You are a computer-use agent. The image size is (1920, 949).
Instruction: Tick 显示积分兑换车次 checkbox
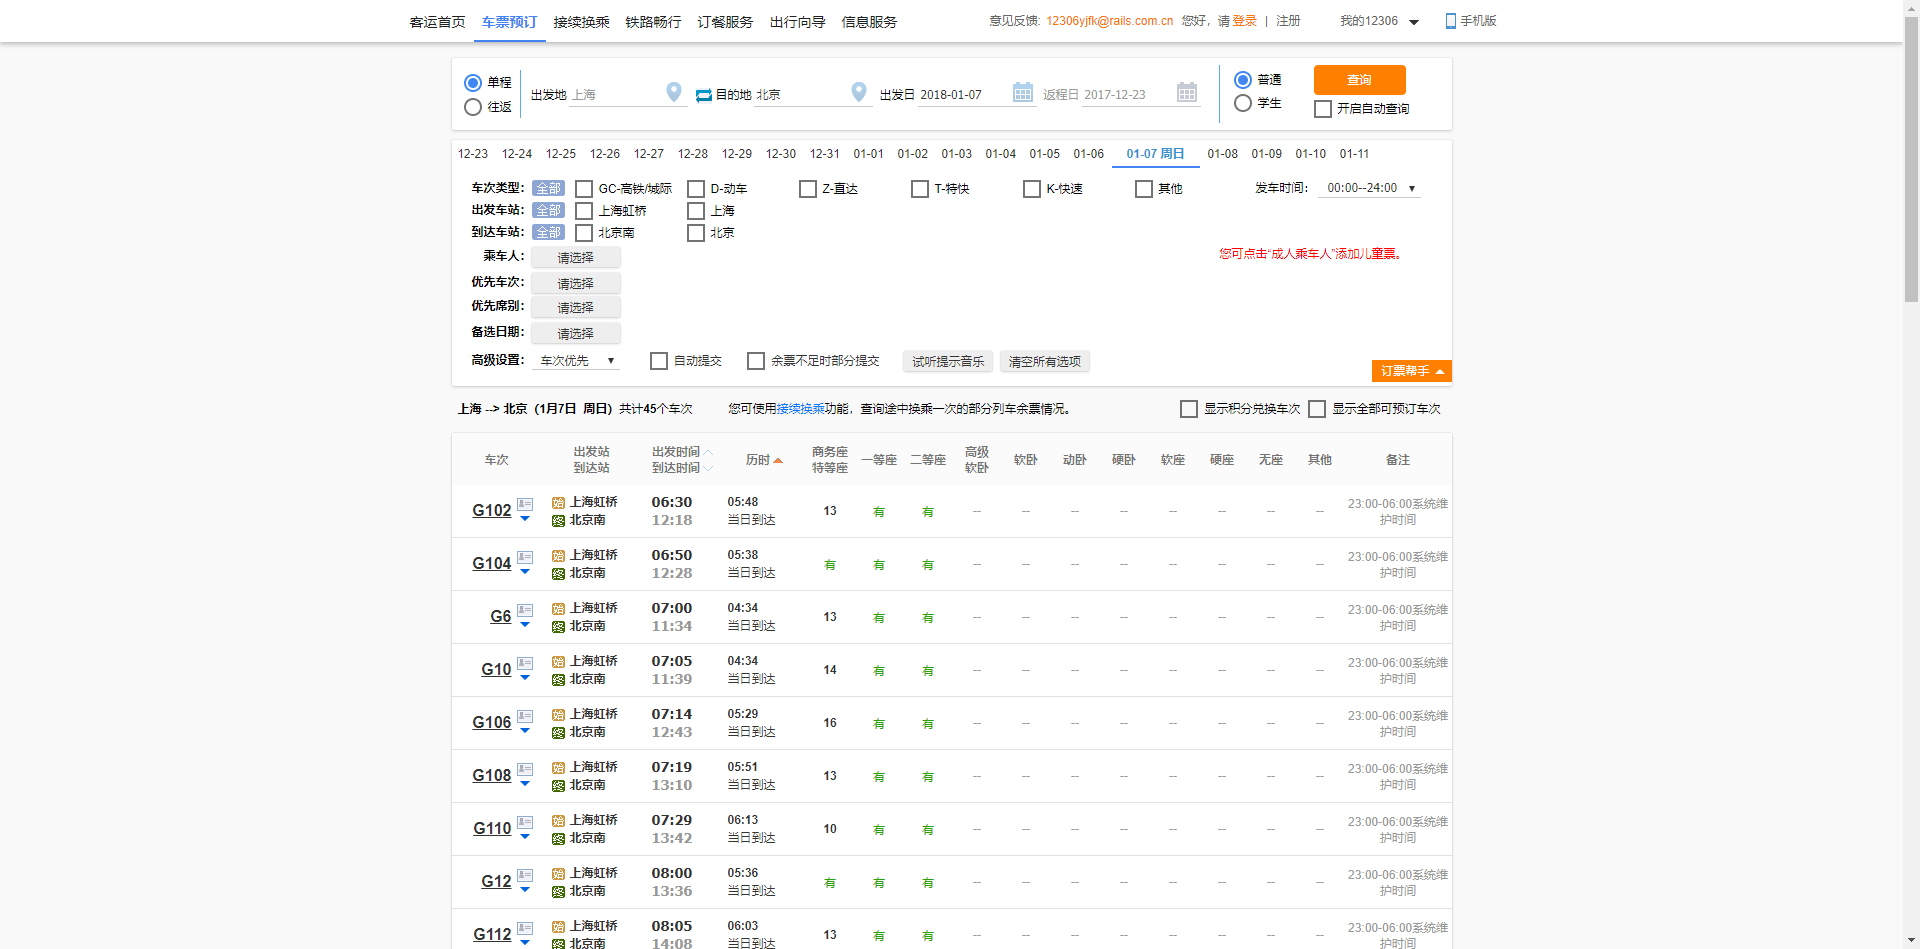point(1189,409)
